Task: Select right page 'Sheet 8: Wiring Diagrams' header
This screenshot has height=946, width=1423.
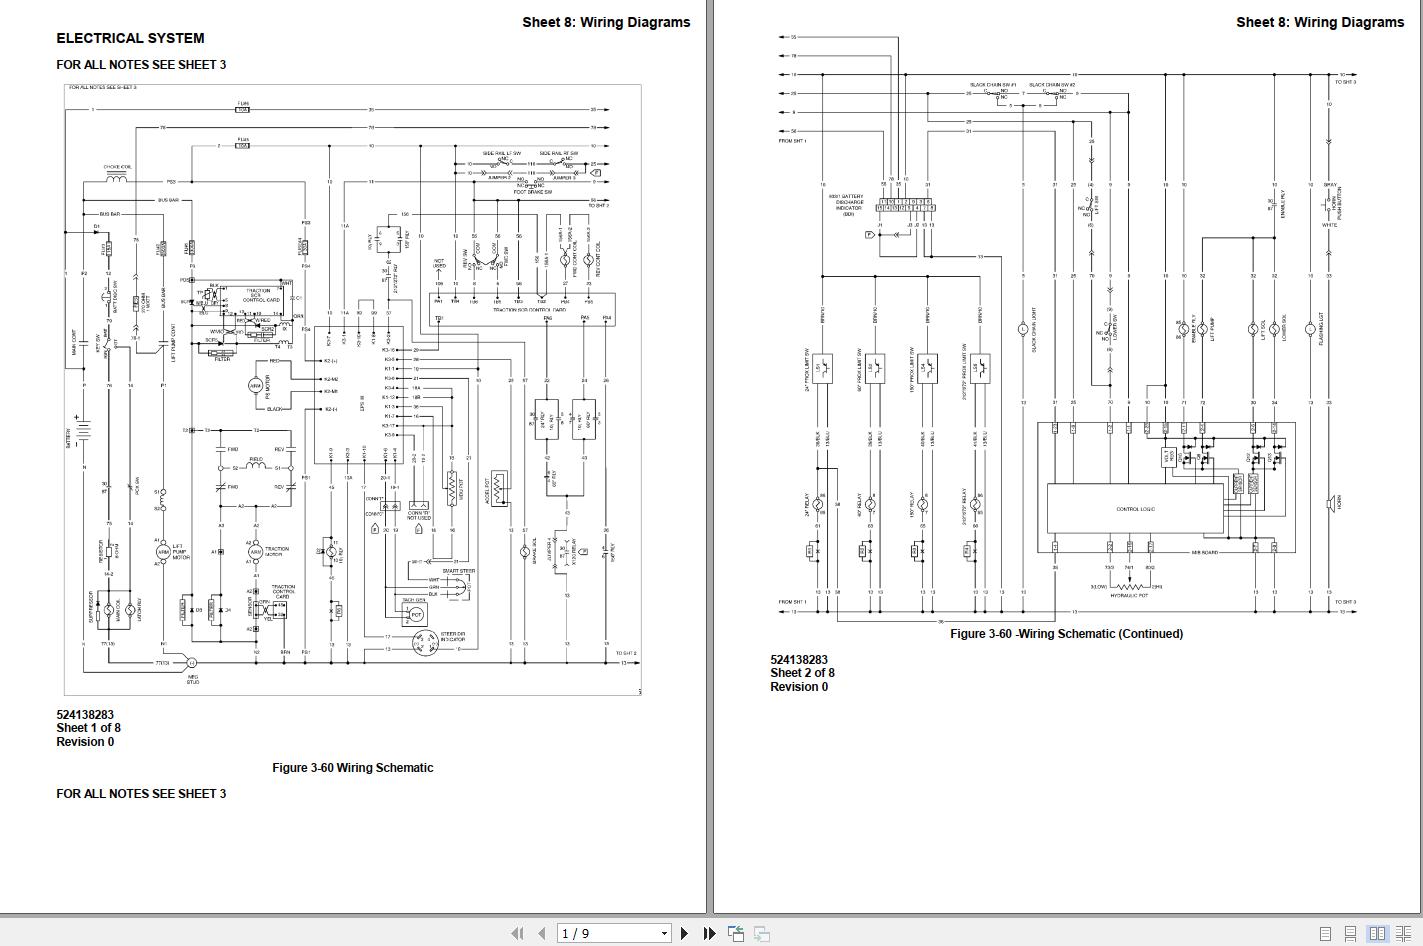Action: (x=1320, y=22)
